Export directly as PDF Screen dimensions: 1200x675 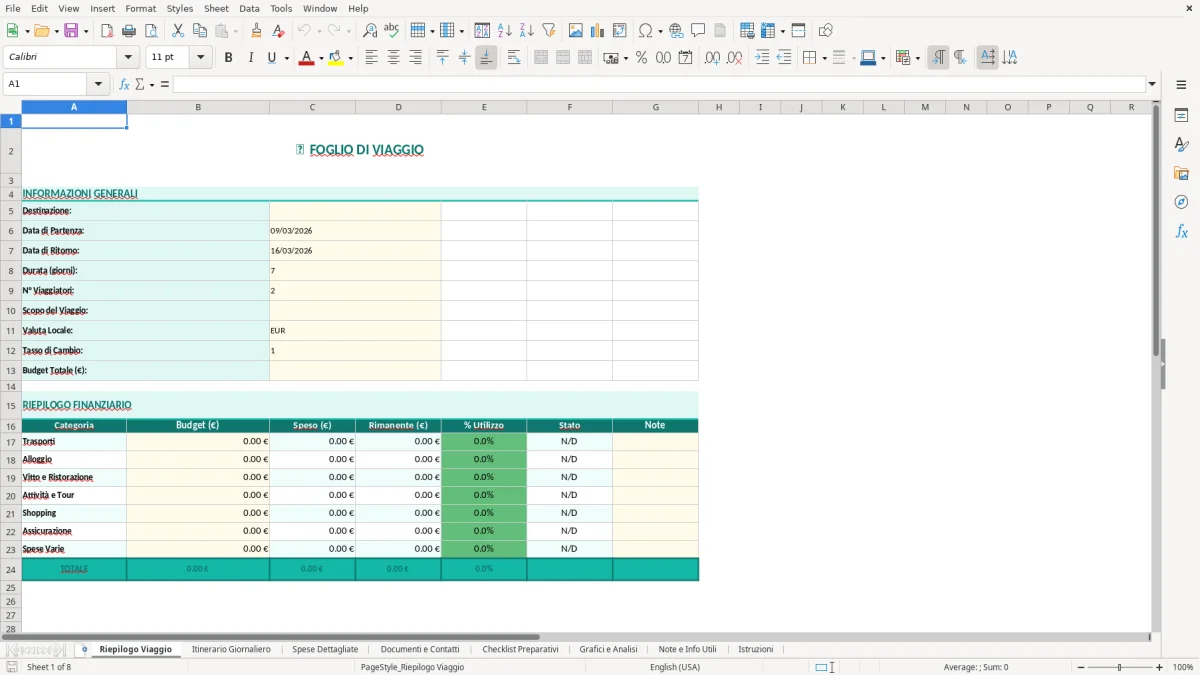click(107, 31)
